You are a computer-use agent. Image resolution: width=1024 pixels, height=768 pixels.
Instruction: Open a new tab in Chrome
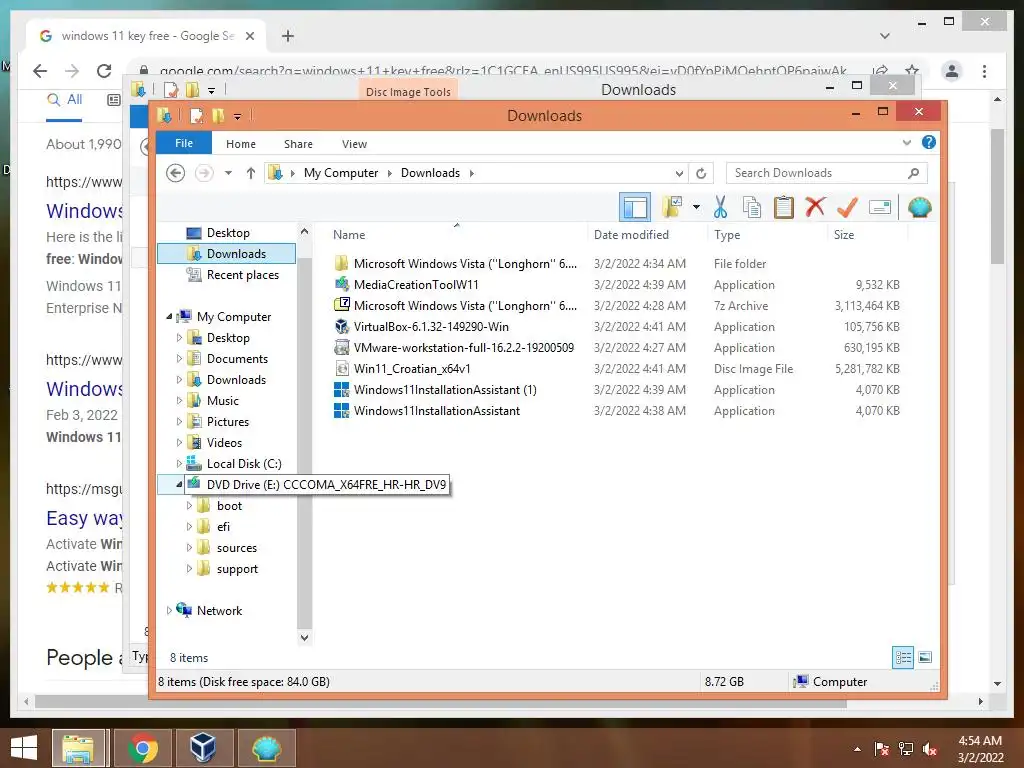(x=287, y=36)
